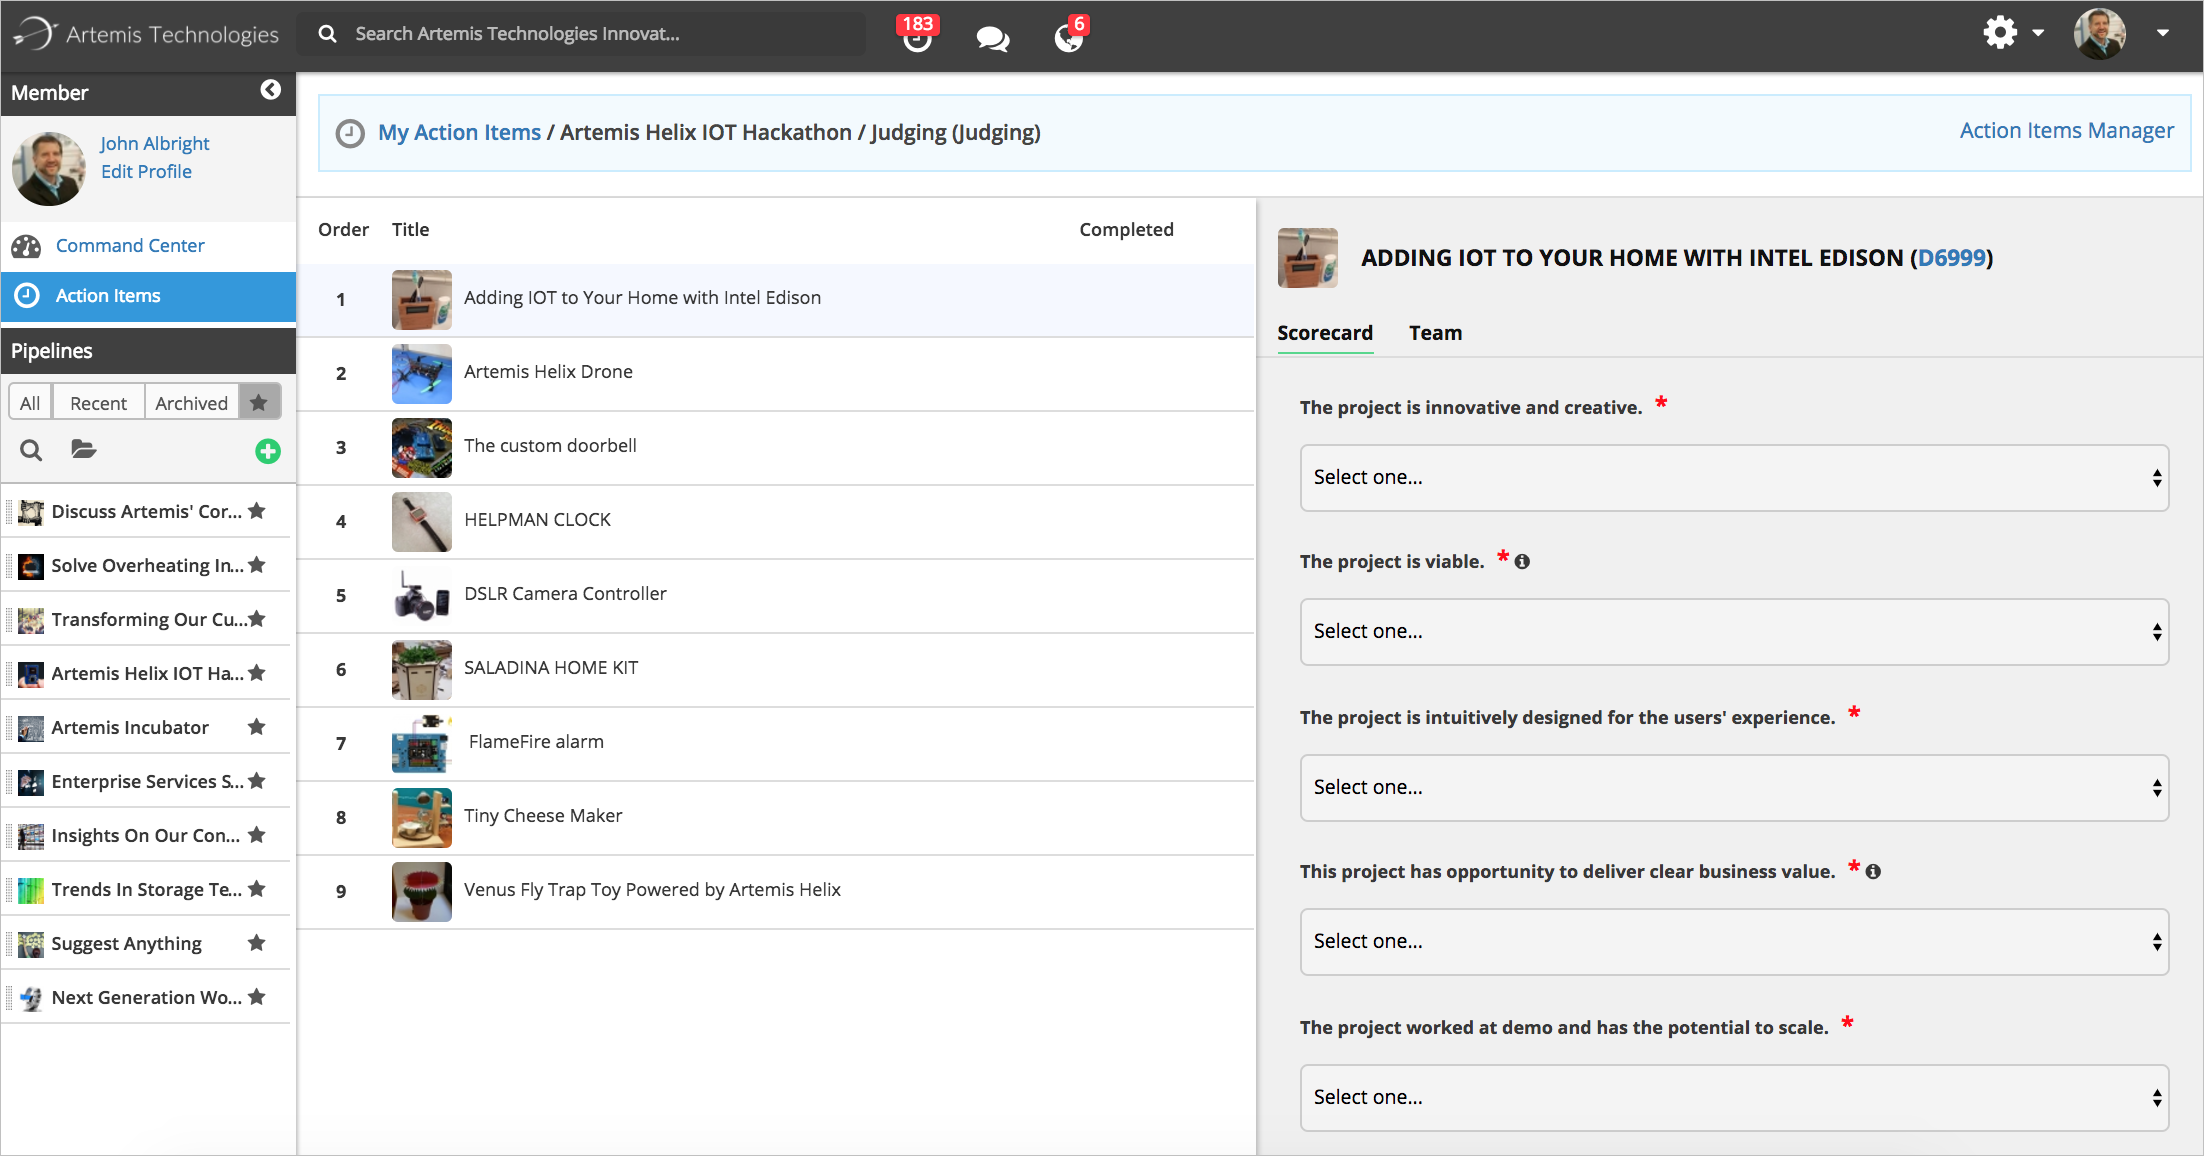Click the green add pipeline plus icon

pos(268,451)
